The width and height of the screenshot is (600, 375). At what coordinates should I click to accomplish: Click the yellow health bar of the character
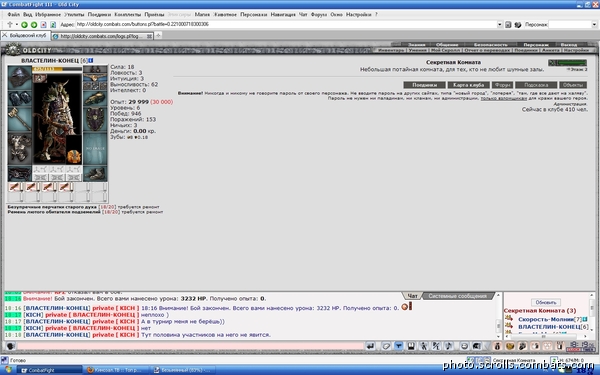[x=57, y=69]
